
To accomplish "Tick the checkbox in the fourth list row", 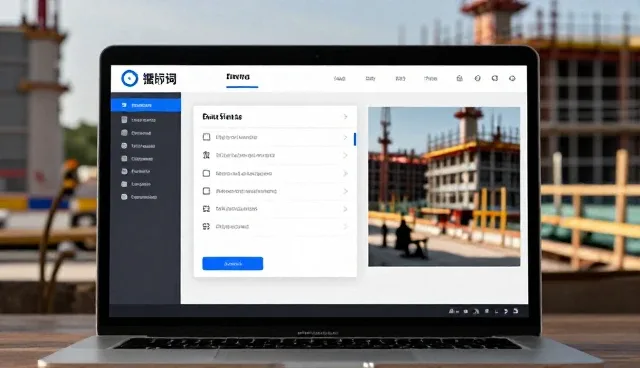I will (x=207, y=191).
